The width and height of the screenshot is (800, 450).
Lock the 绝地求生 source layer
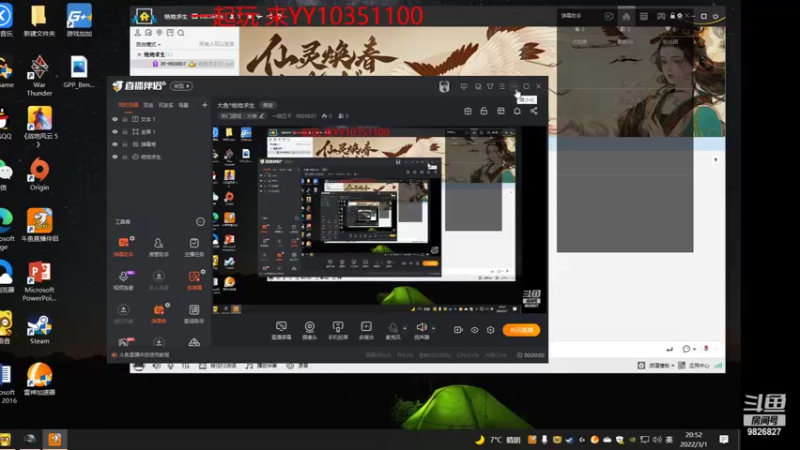[125, 157]
